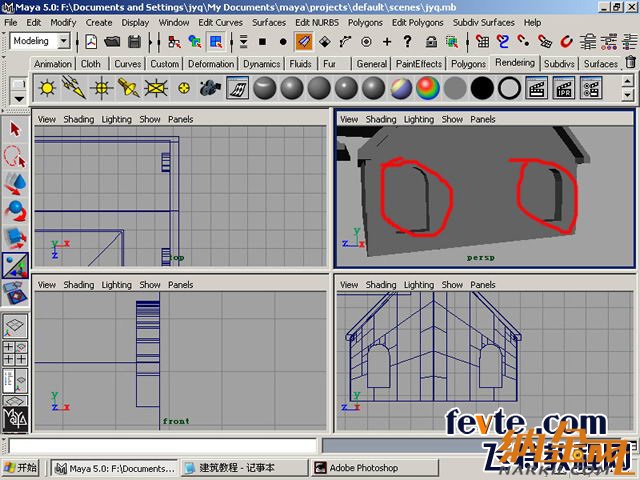Switch to four-view layout button

coord(15,353)
